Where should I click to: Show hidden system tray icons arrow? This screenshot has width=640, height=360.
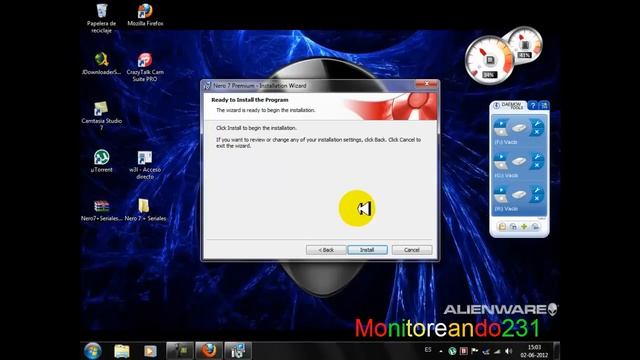tap(441, 351)
